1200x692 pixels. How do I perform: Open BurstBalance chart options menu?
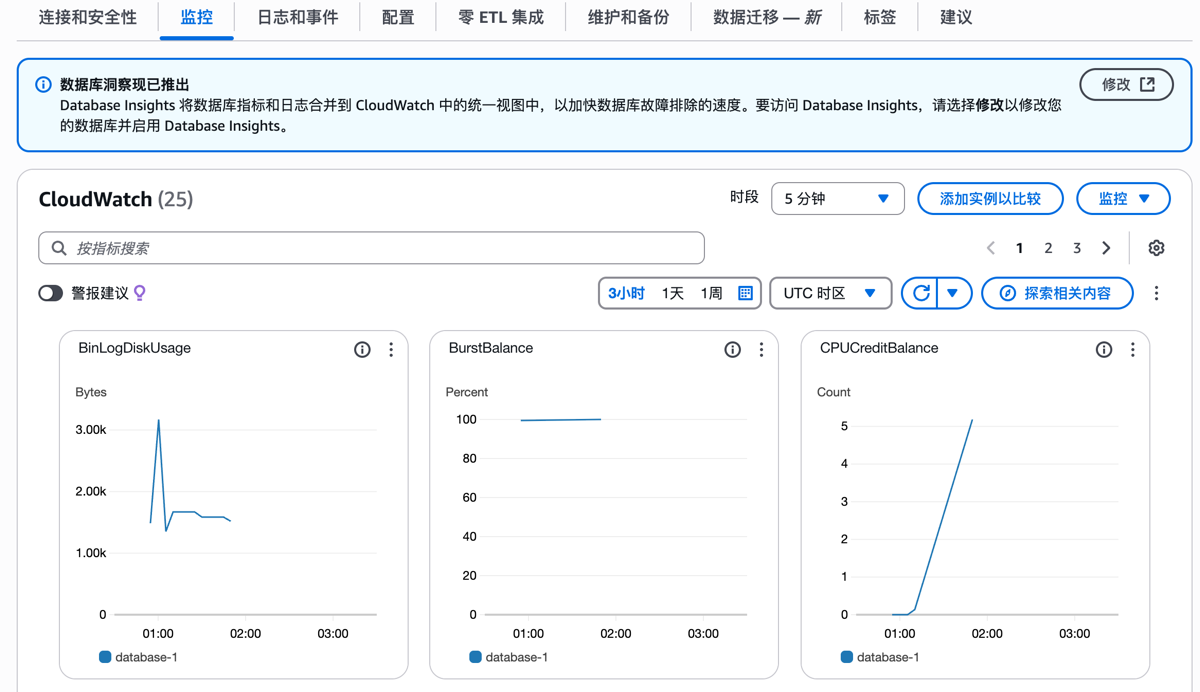[x=761, y=349]
